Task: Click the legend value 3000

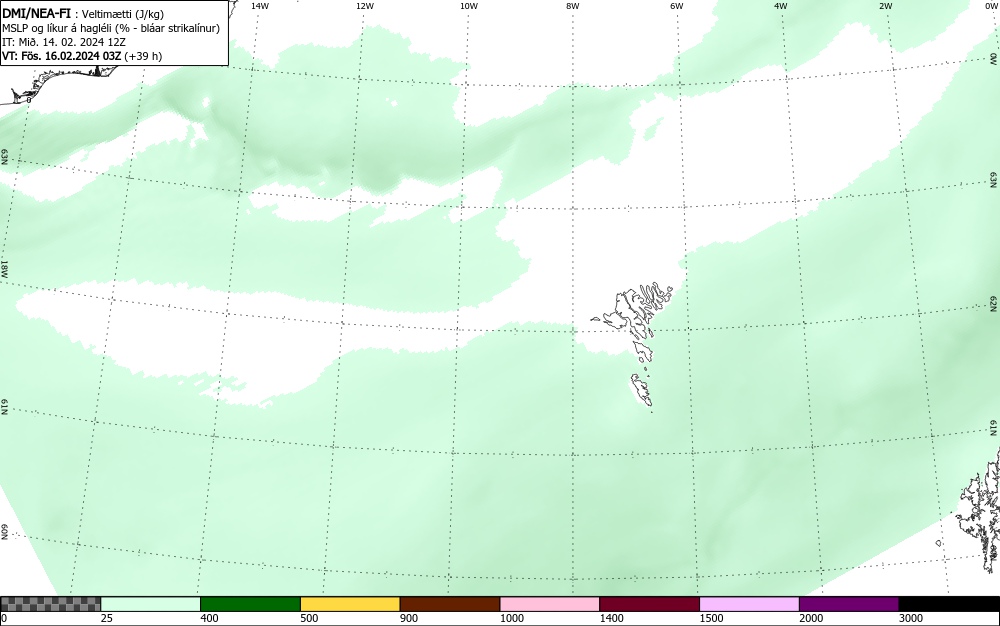Action: (910, 618)
